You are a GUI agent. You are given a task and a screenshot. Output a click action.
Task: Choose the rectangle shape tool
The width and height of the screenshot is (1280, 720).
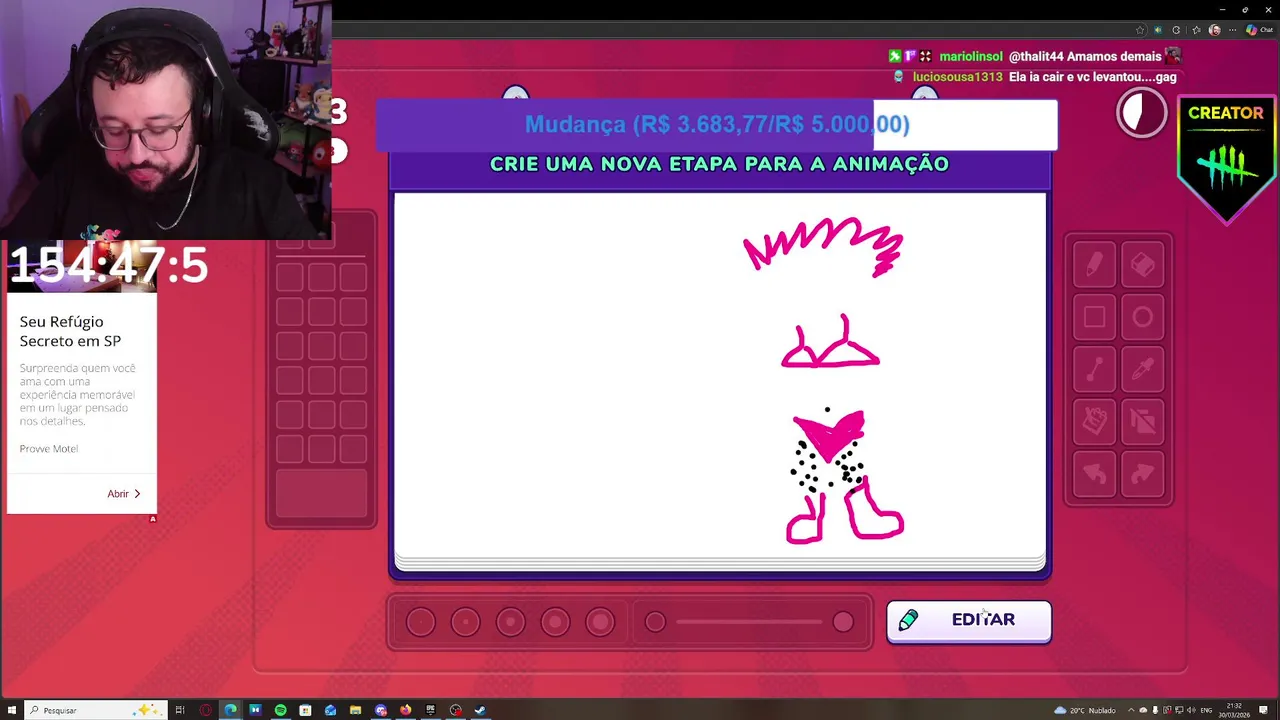click(1094, 317)
